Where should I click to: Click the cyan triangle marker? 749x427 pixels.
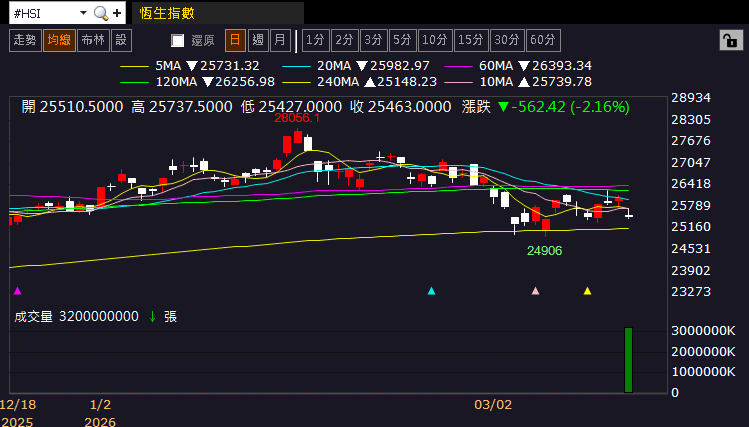coord(431,291)
